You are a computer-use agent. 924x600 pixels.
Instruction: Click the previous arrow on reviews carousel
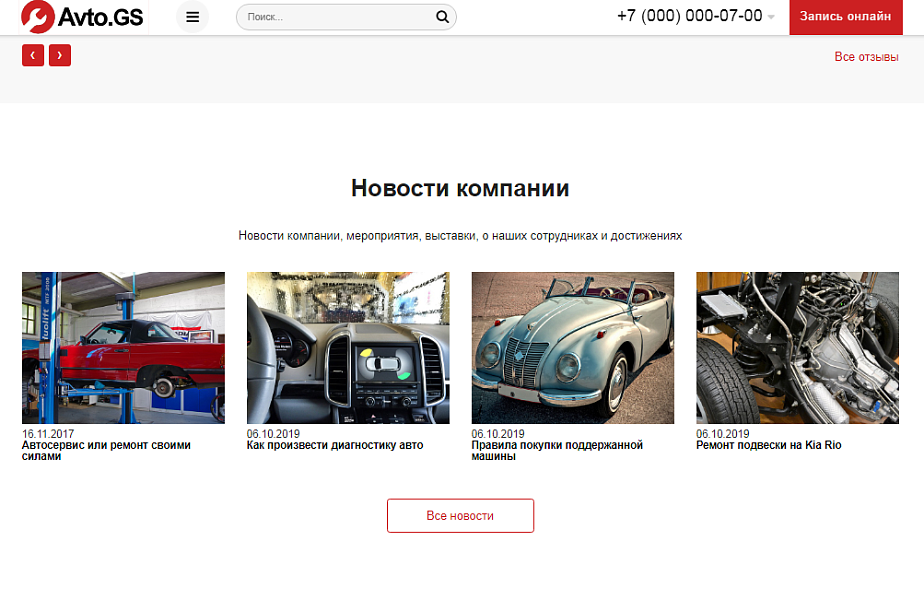(x=33, y=55)
